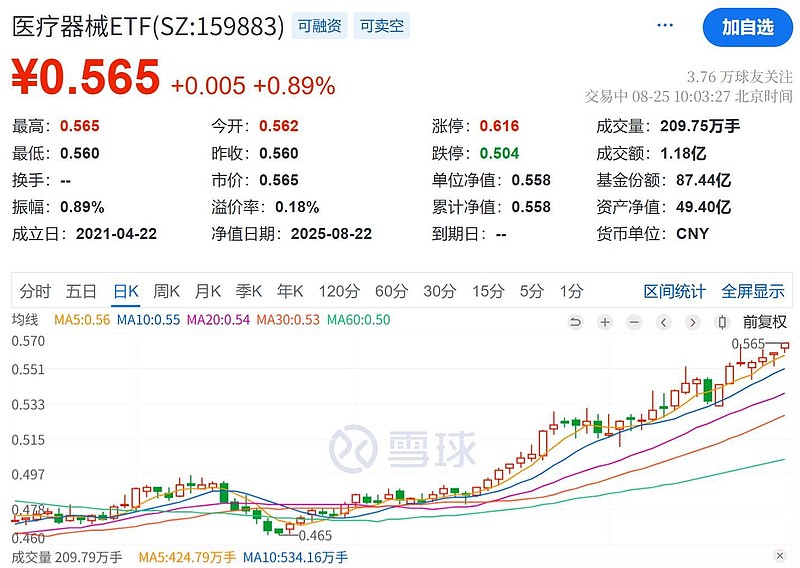
Task: Click the 加自选 add to watchlist button
Action: coord(747,28)
